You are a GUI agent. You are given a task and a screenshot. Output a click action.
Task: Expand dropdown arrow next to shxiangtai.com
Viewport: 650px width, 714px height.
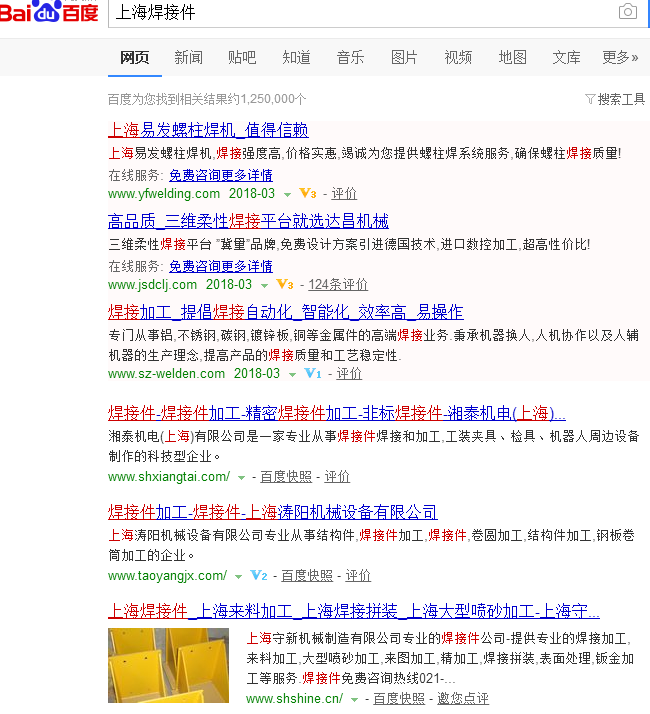coord(241,477)
